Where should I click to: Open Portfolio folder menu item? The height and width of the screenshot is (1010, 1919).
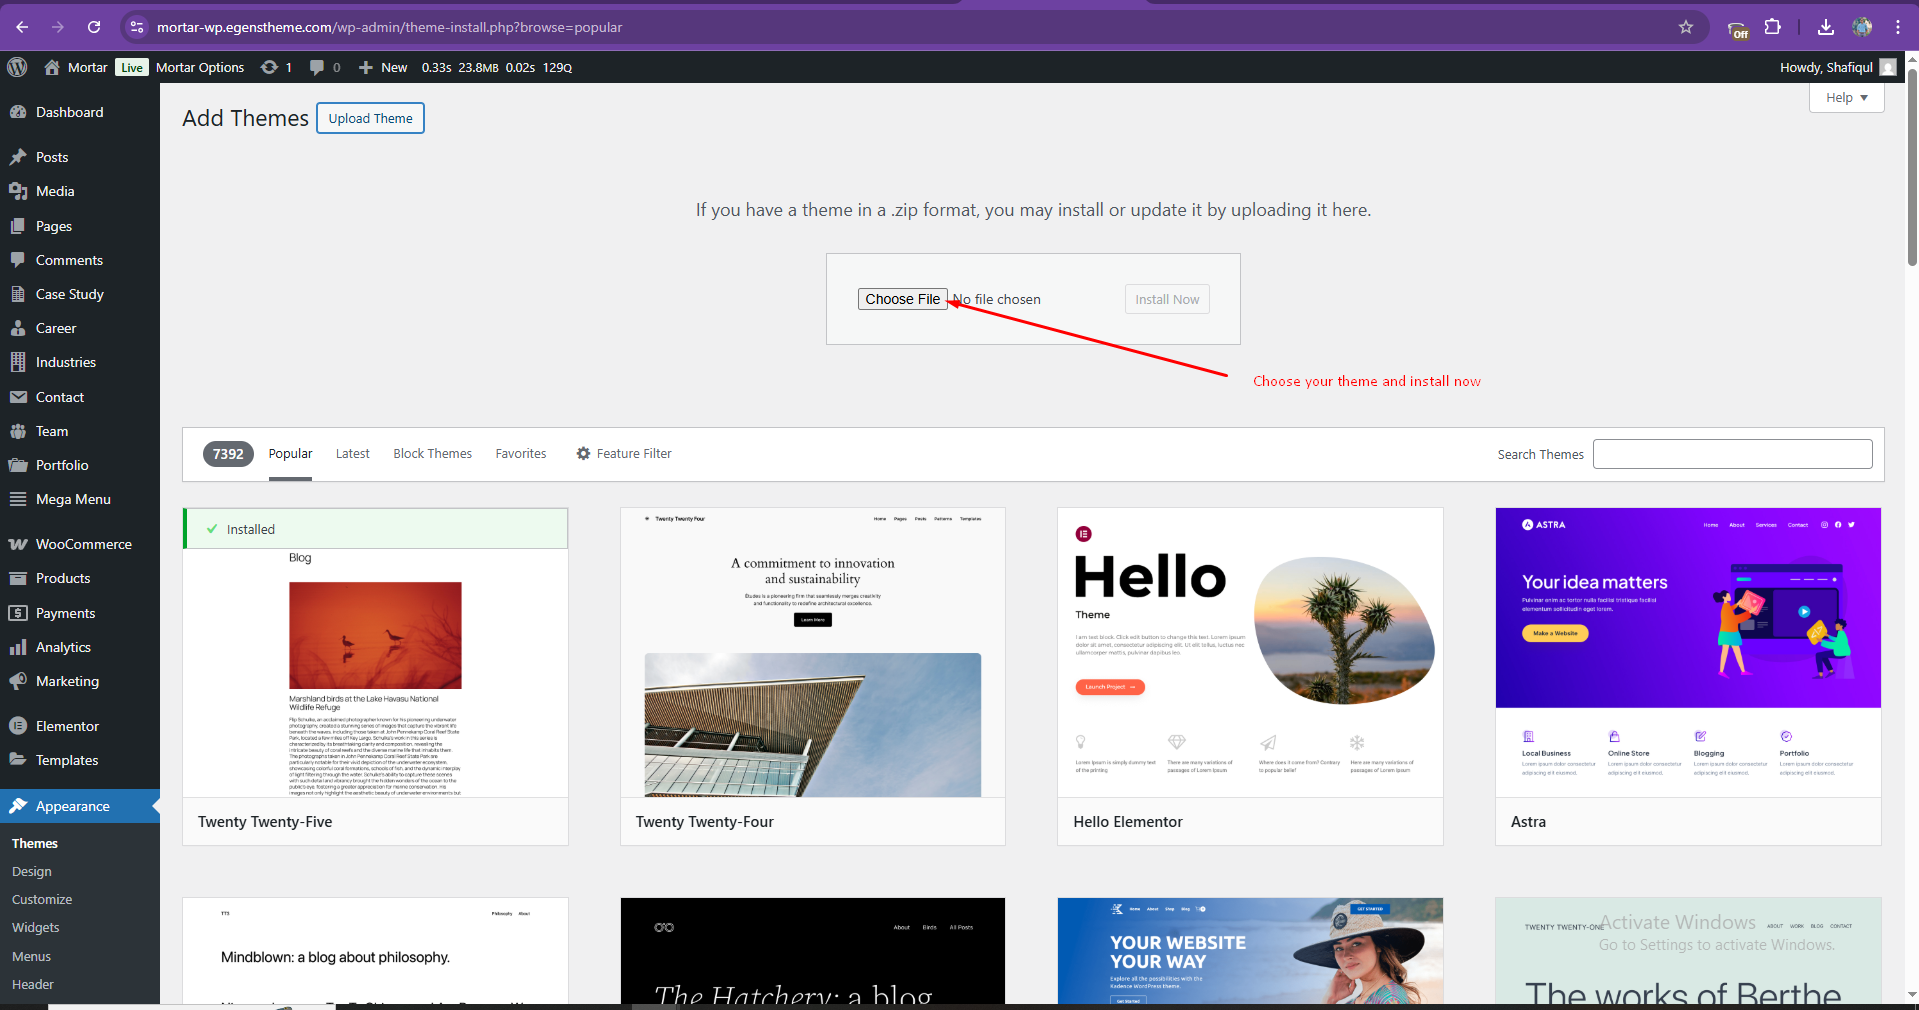click(80, 465)
